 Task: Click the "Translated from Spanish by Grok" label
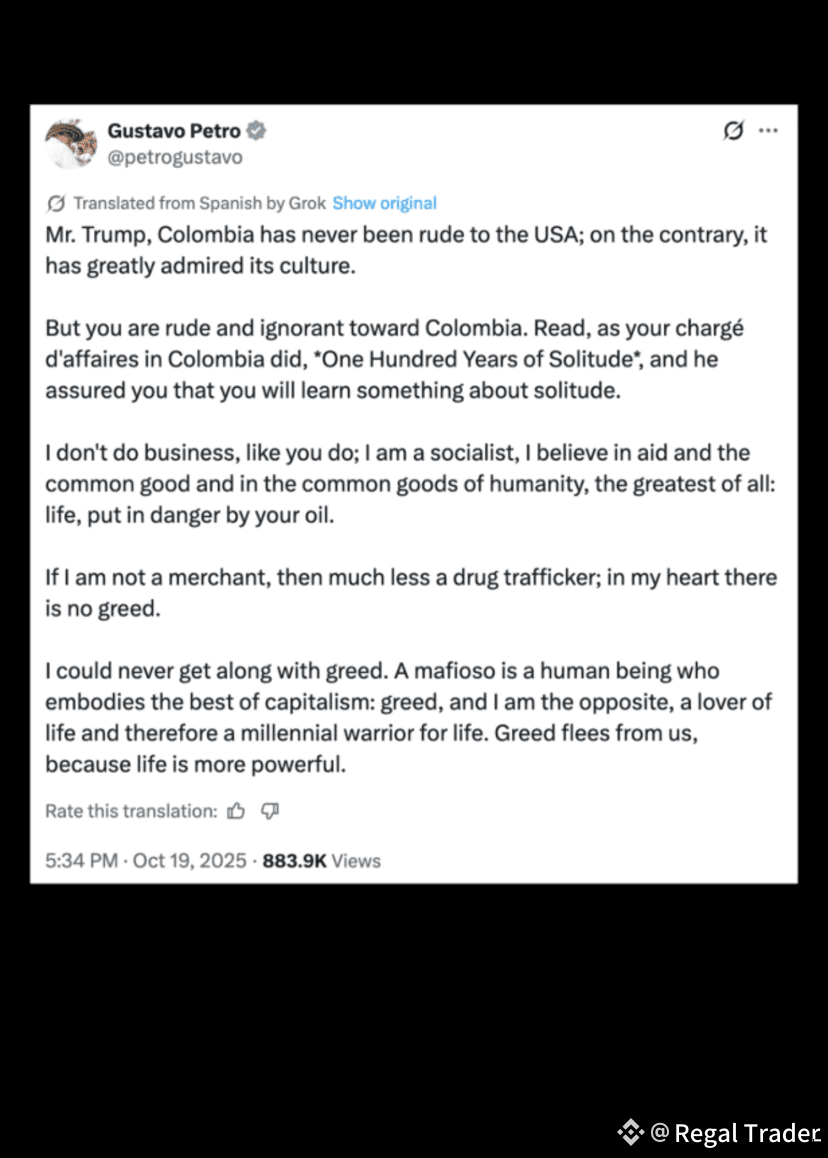coord(199,203)
